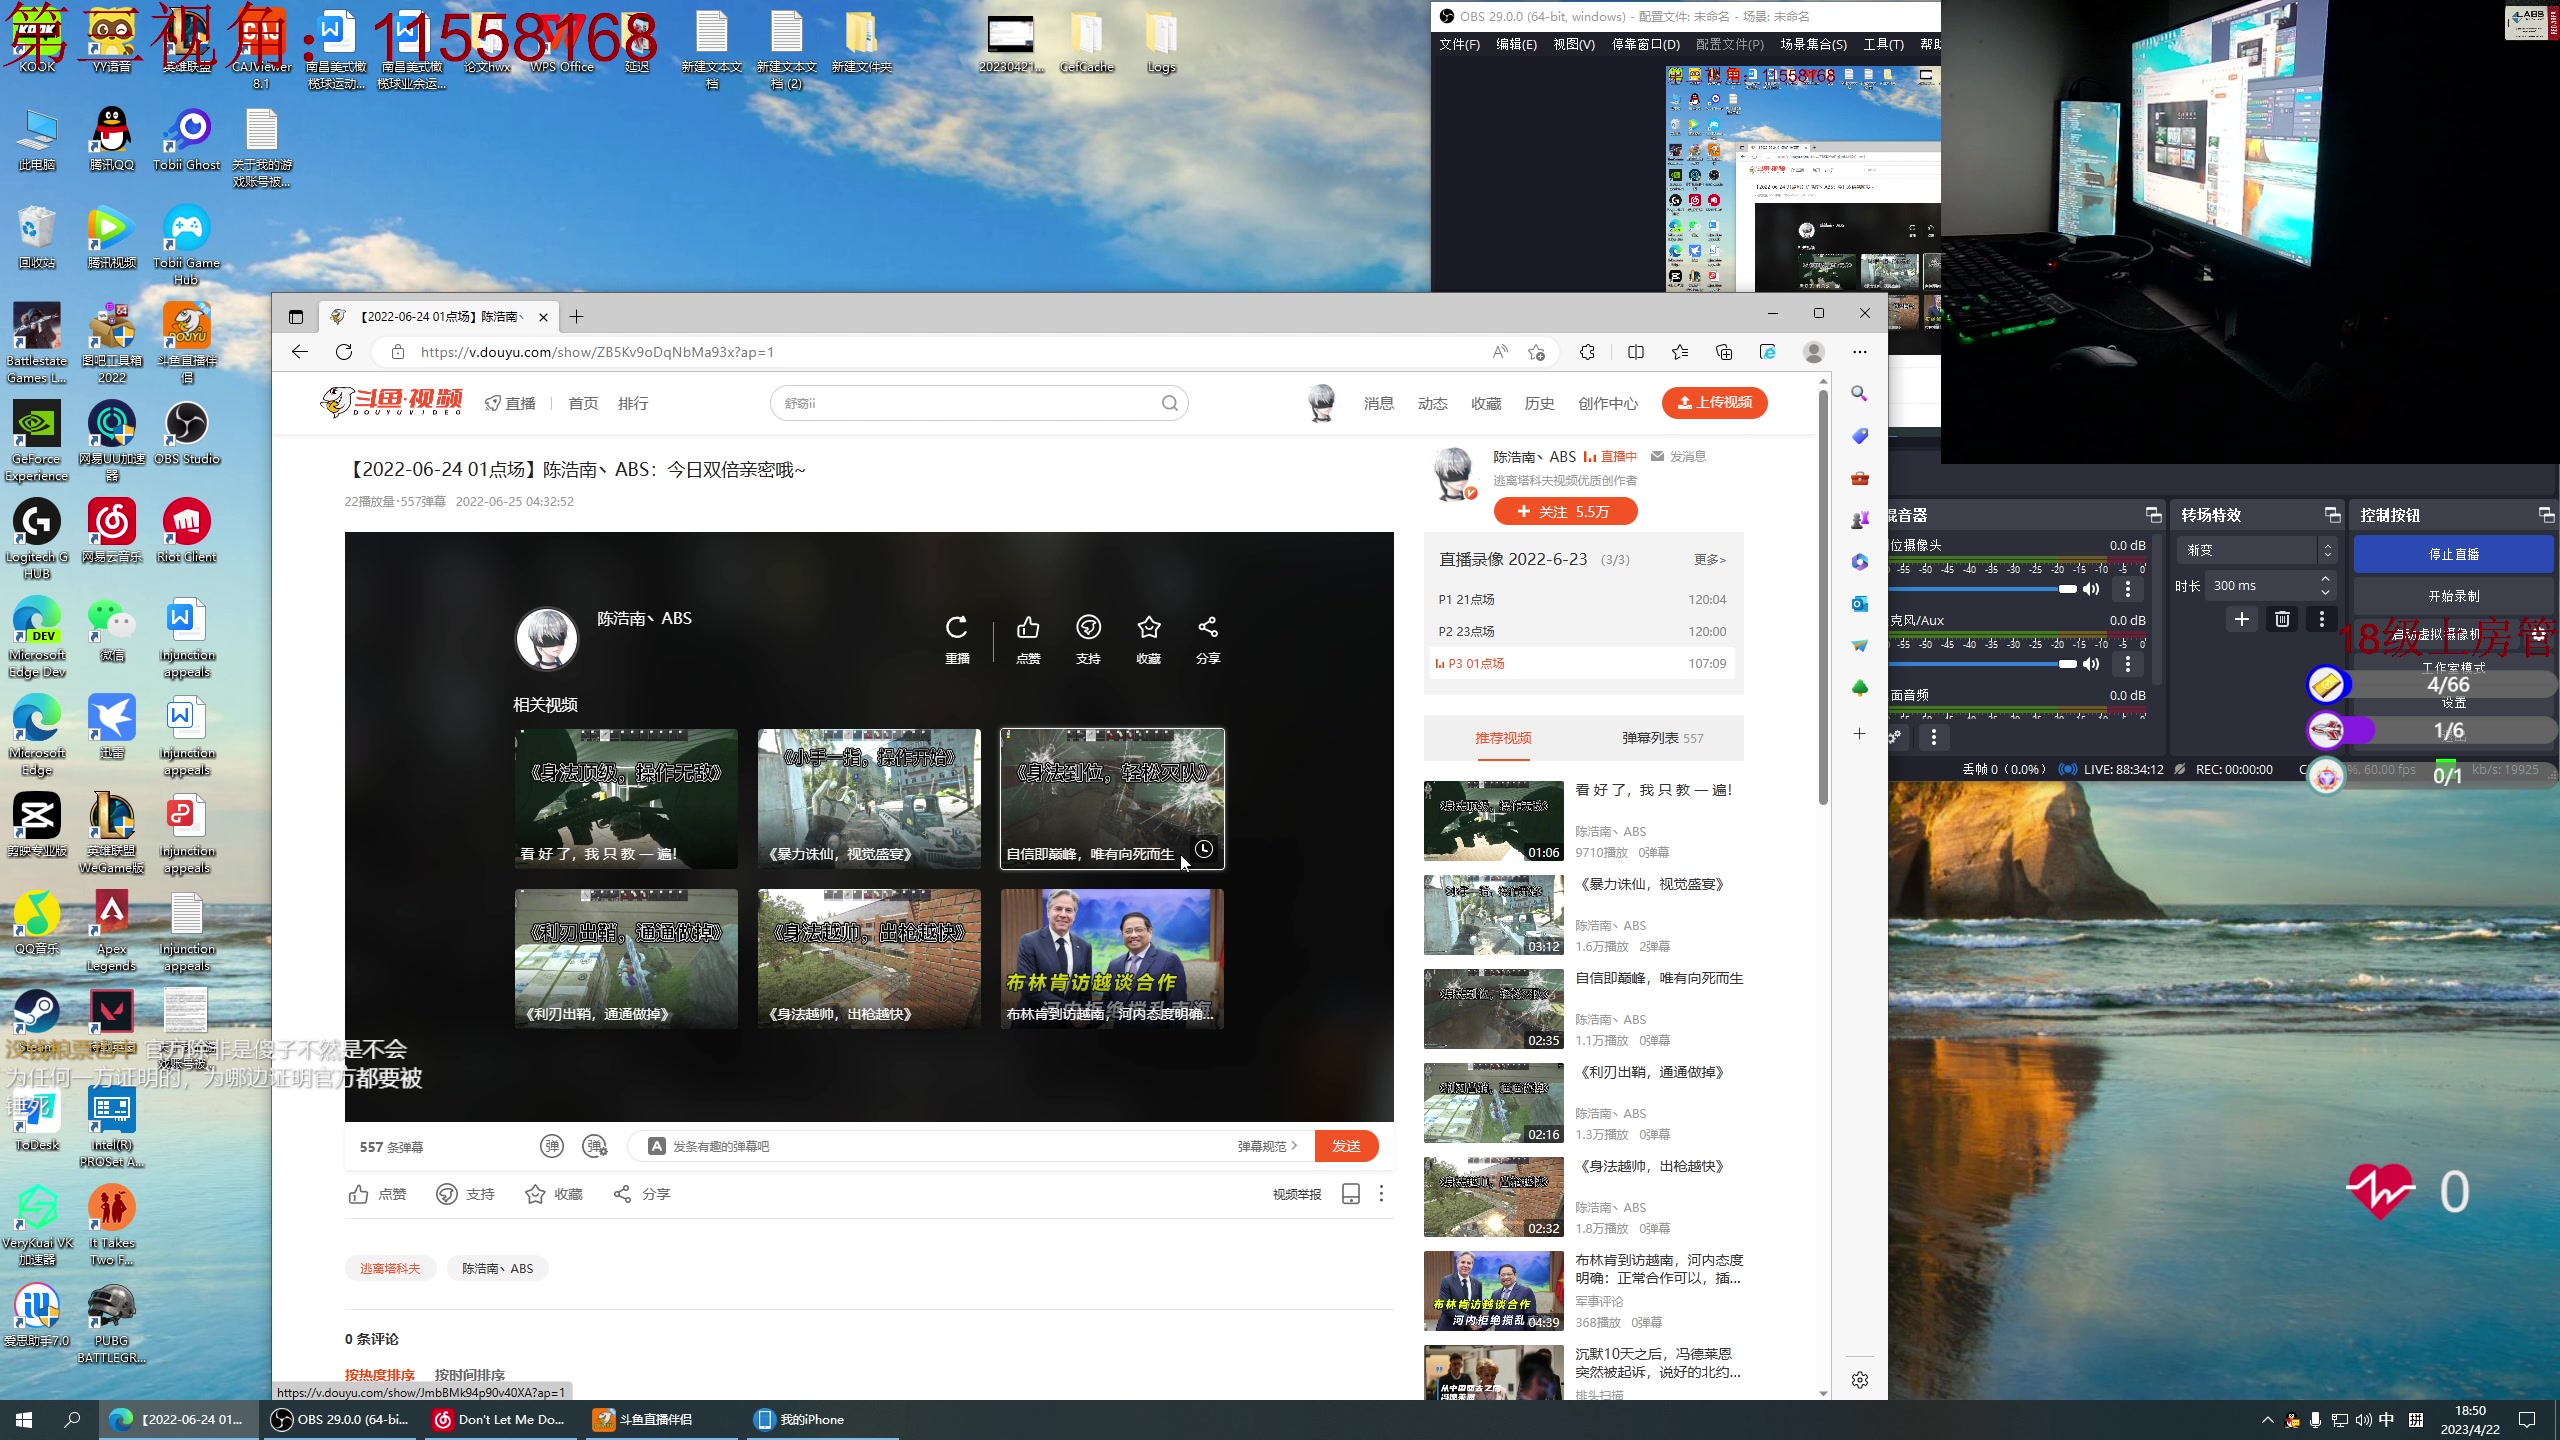Click the 上传视频 upload button
This screenshot has width=2560, height=1440.
[1714, 402]
